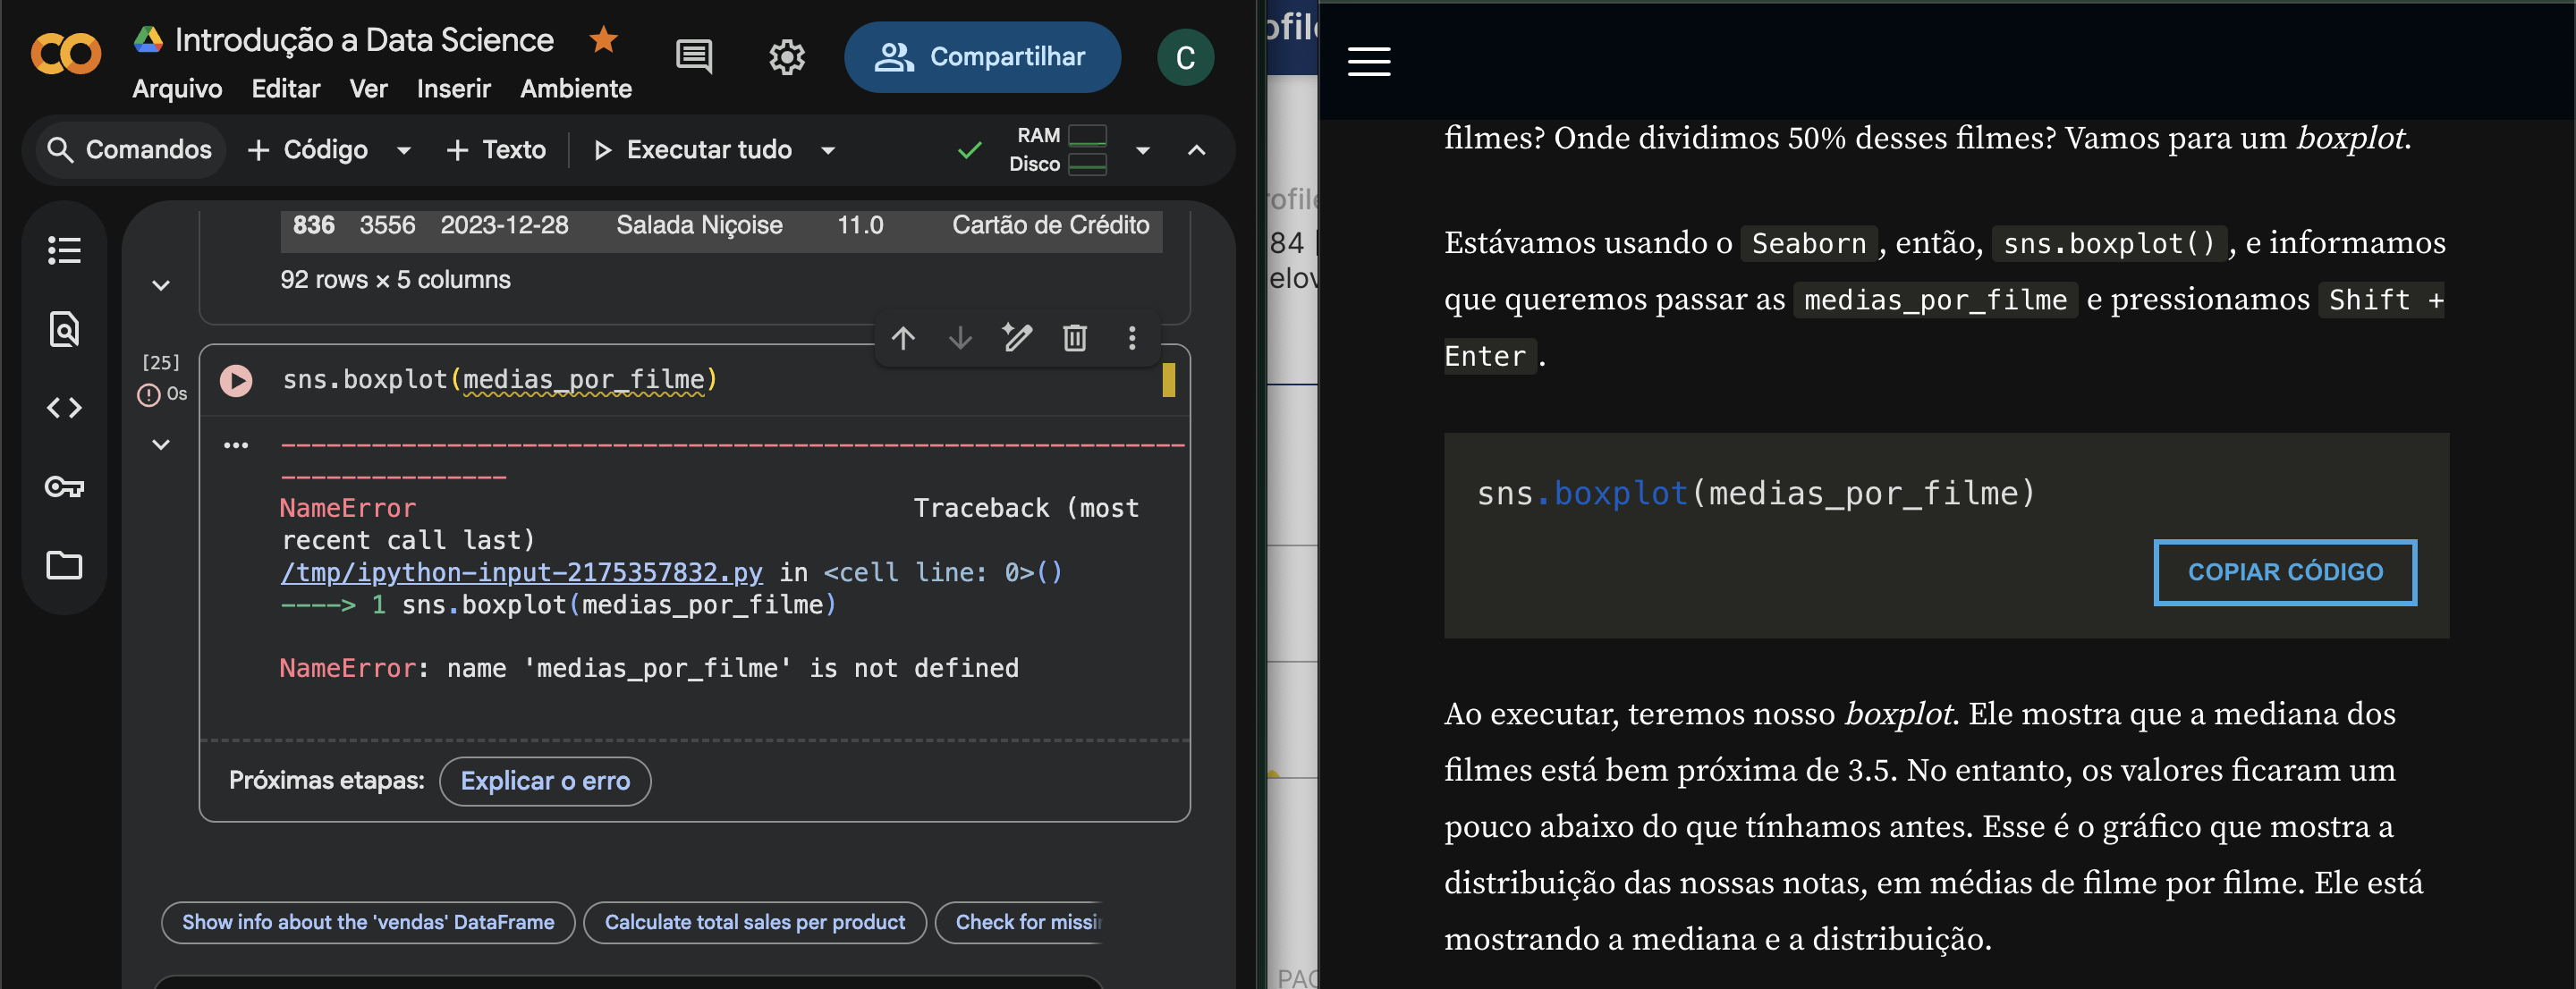Move the cell up using arrow icon
Screen dimensions: 2576x989
[903, 338]
